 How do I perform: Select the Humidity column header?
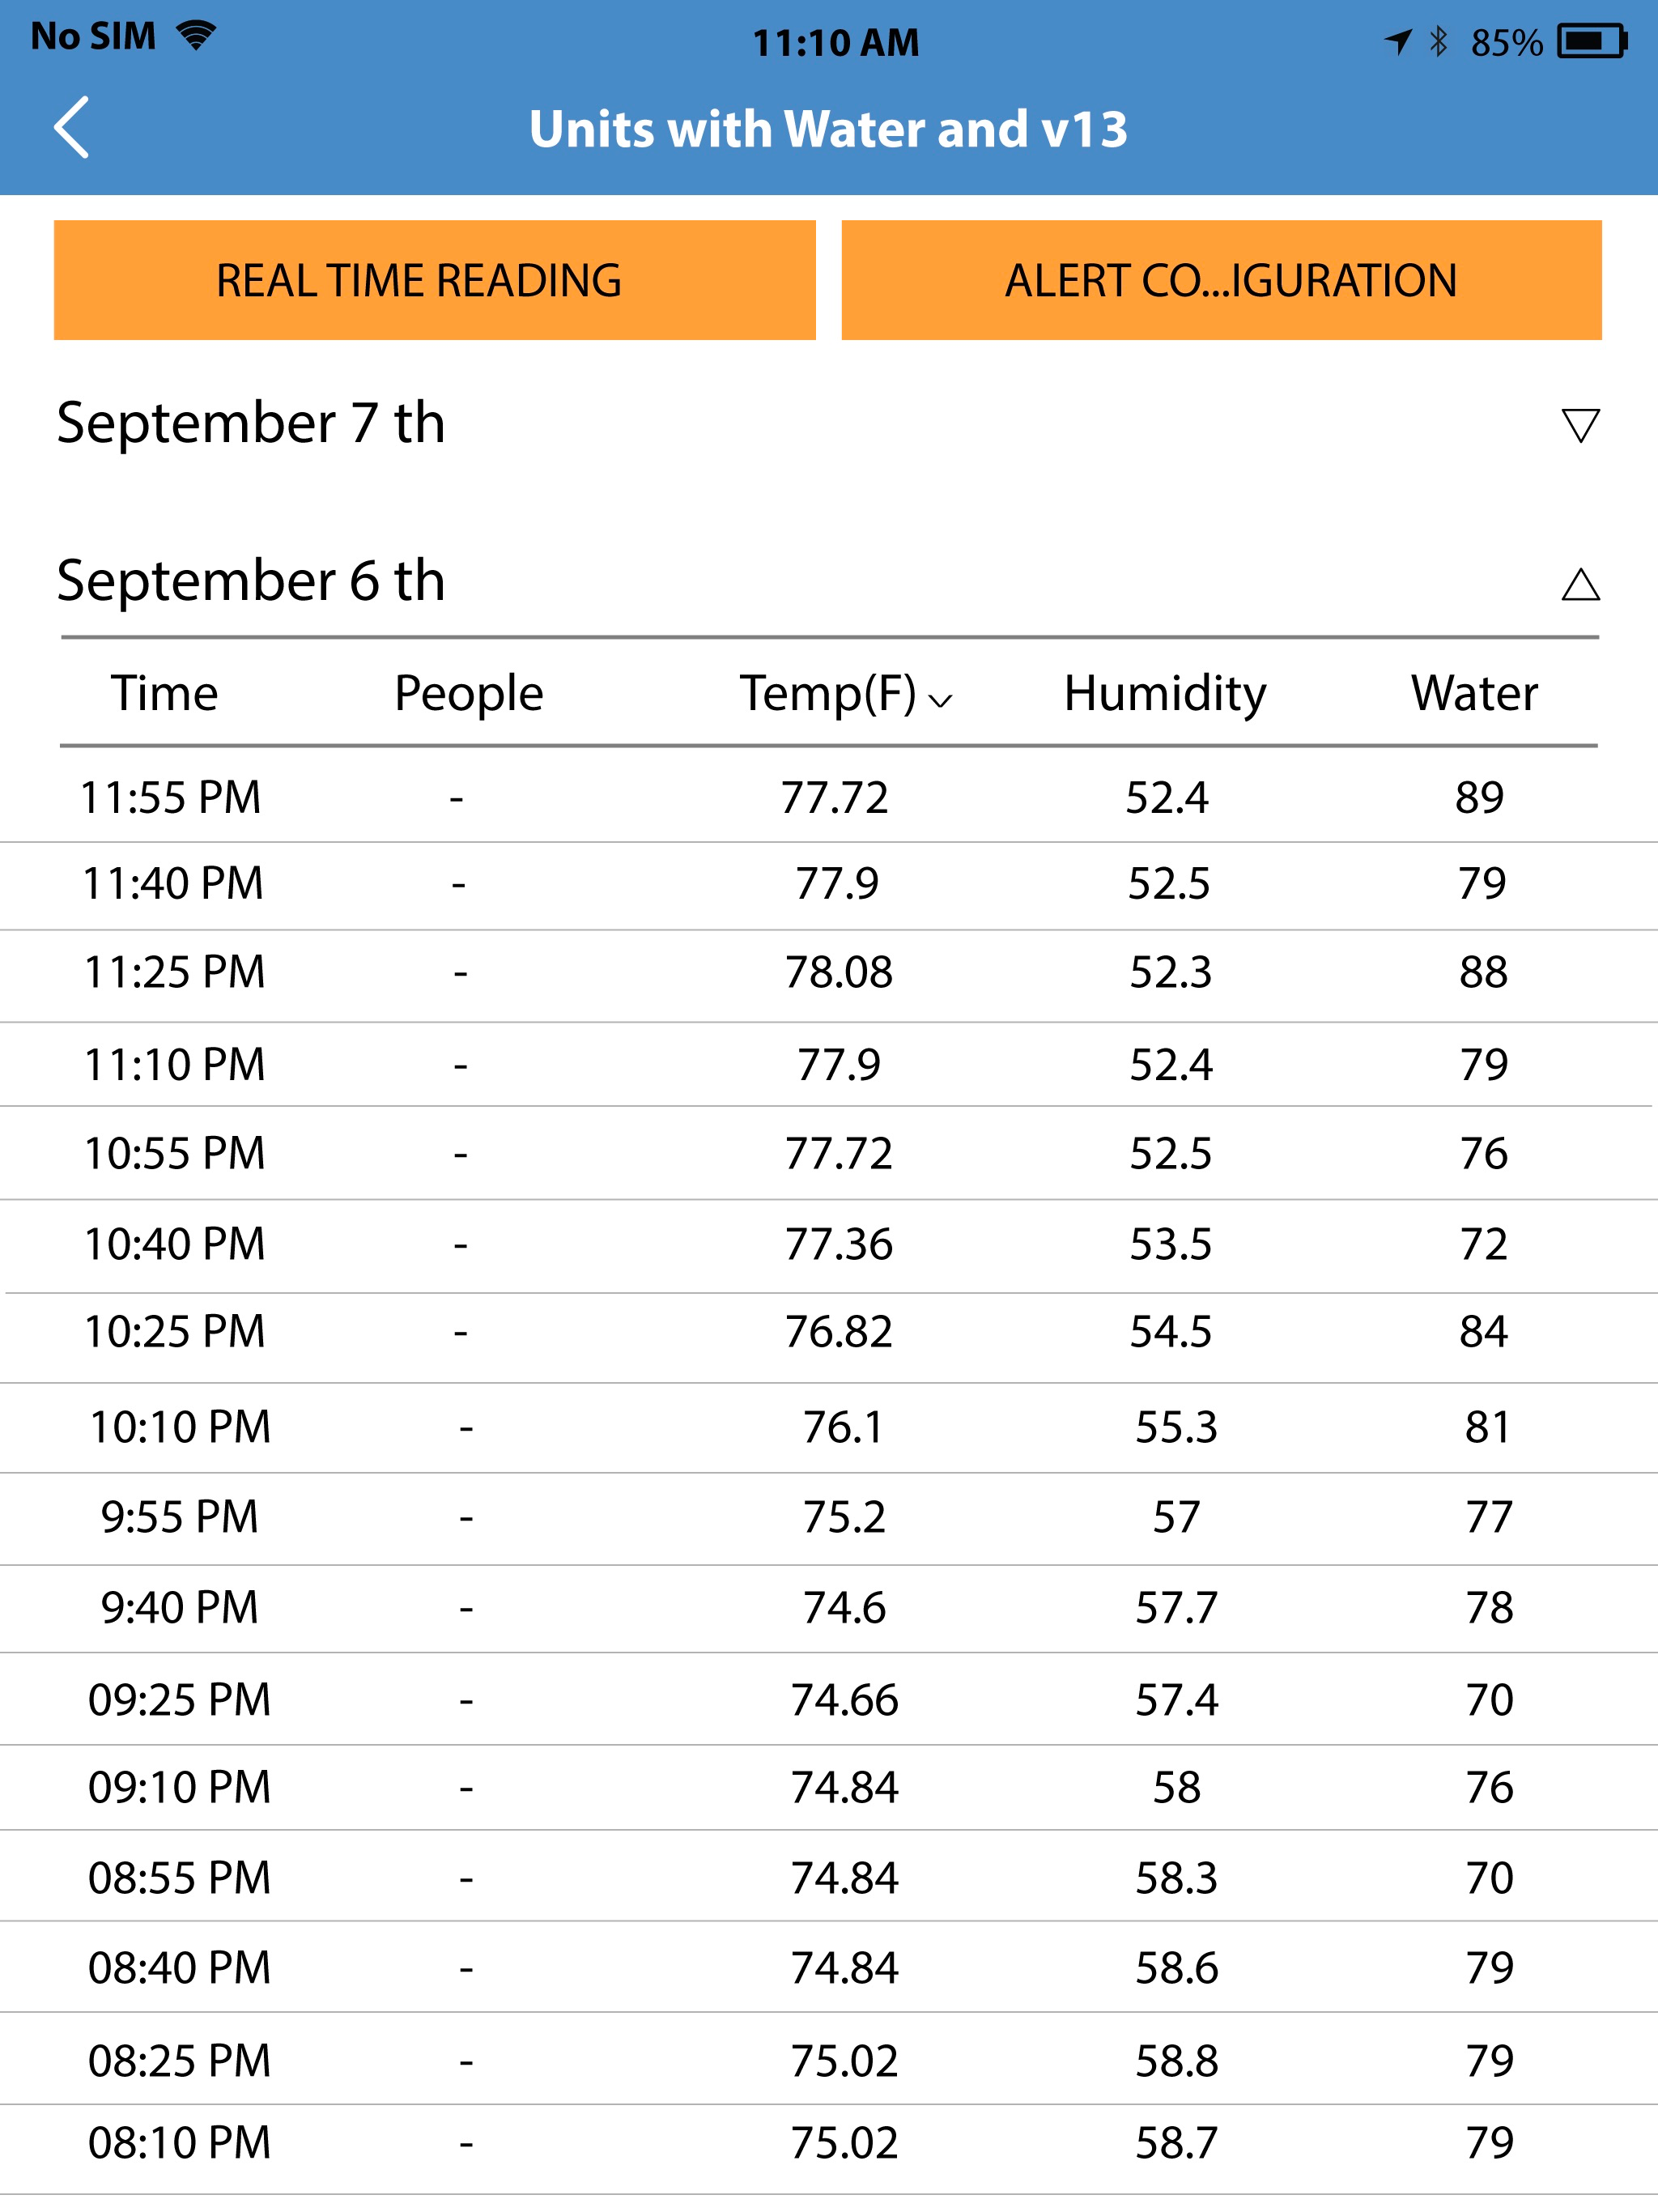(1165, 695)
